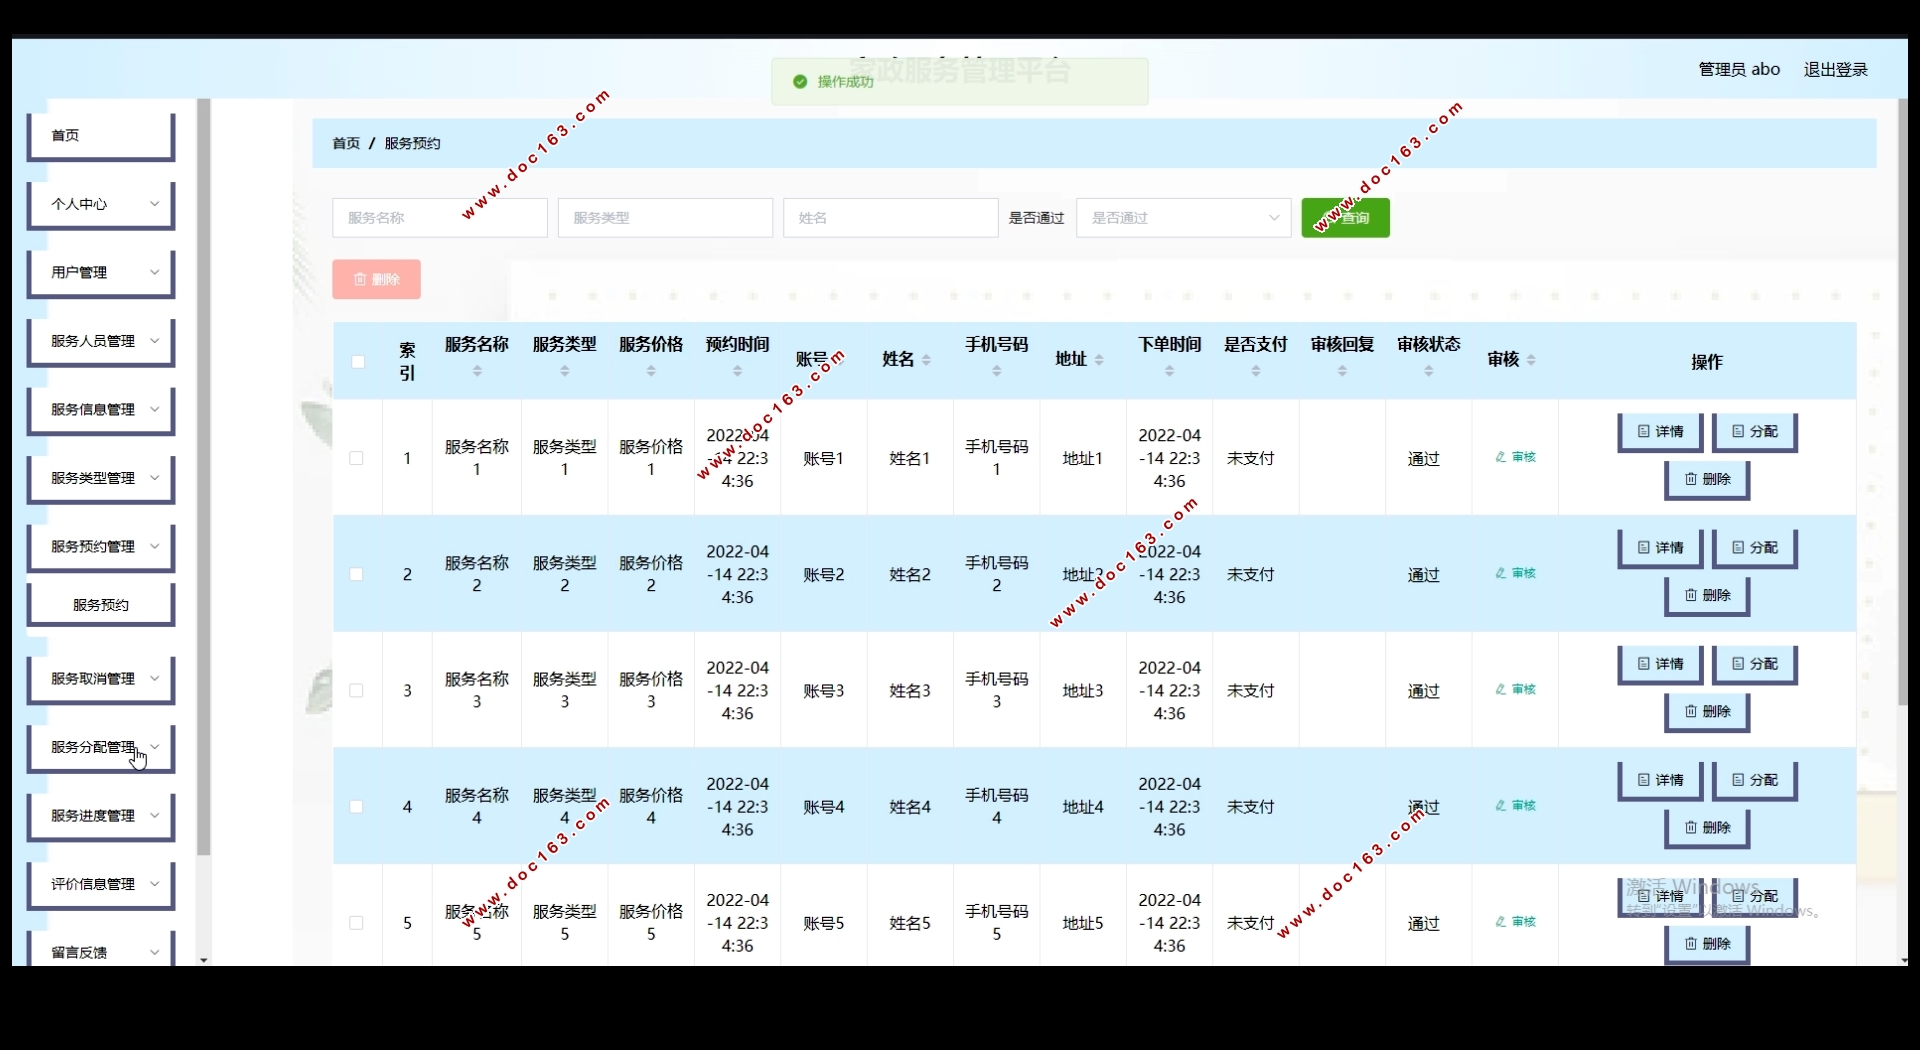Sort by 服务名称 column sort icon
Image resolution: width=1920 pixels, height=1050 pixels.
pos(477,371)
